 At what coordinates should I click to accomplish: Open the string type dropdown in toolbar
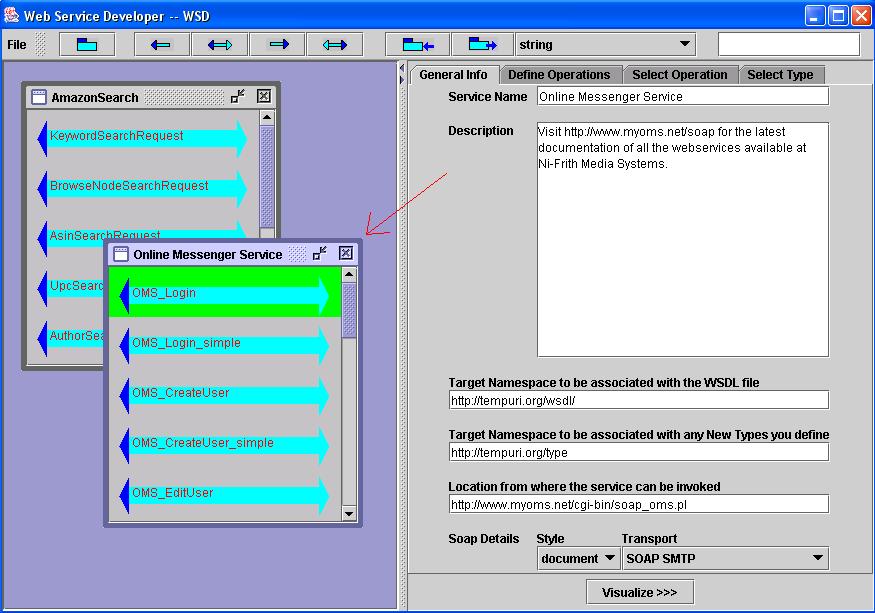point(605,45)
